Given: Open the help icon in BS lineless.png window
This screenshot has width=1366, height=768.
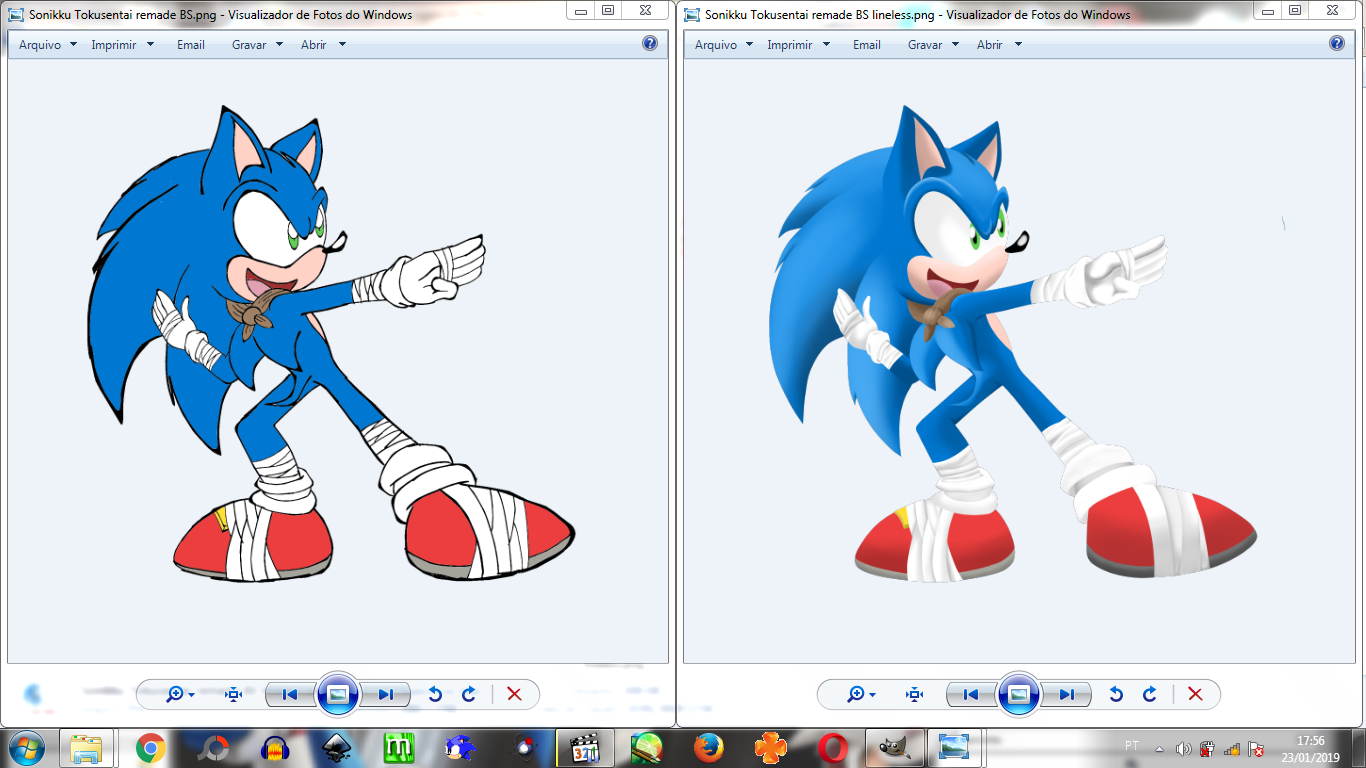Looking at the screenshot, I should click(x=1337, y=43).
